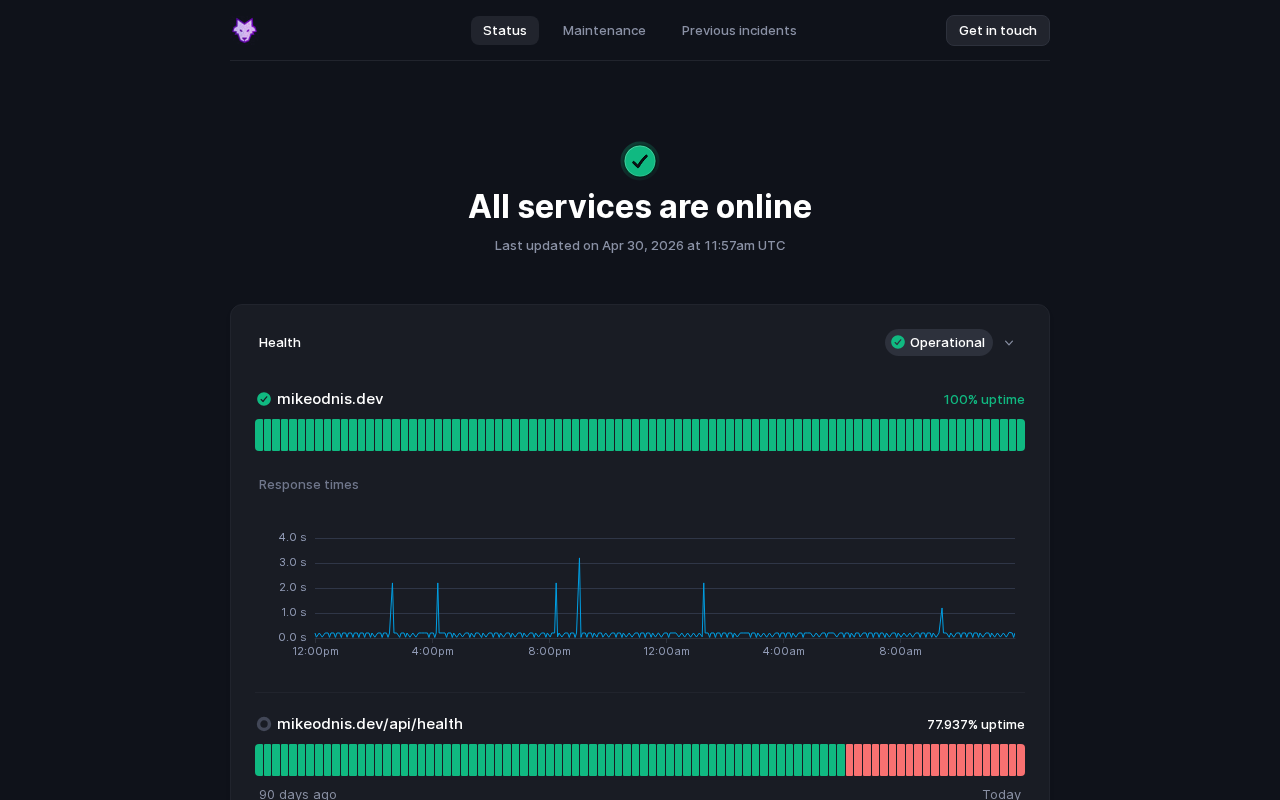Click the tallest 3-second spike in response chart

579,560
